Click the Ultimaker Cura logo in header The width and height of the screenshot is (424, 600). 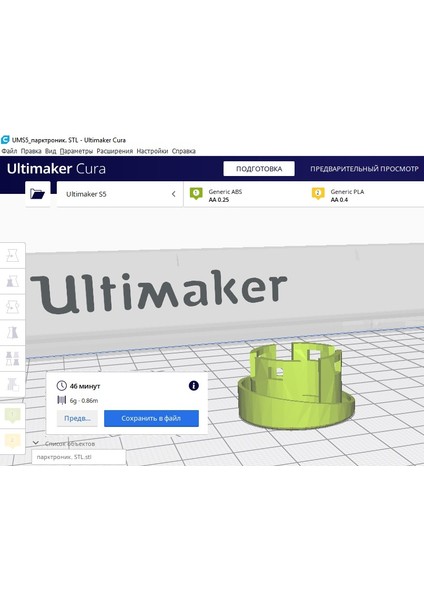click(56, 169)
